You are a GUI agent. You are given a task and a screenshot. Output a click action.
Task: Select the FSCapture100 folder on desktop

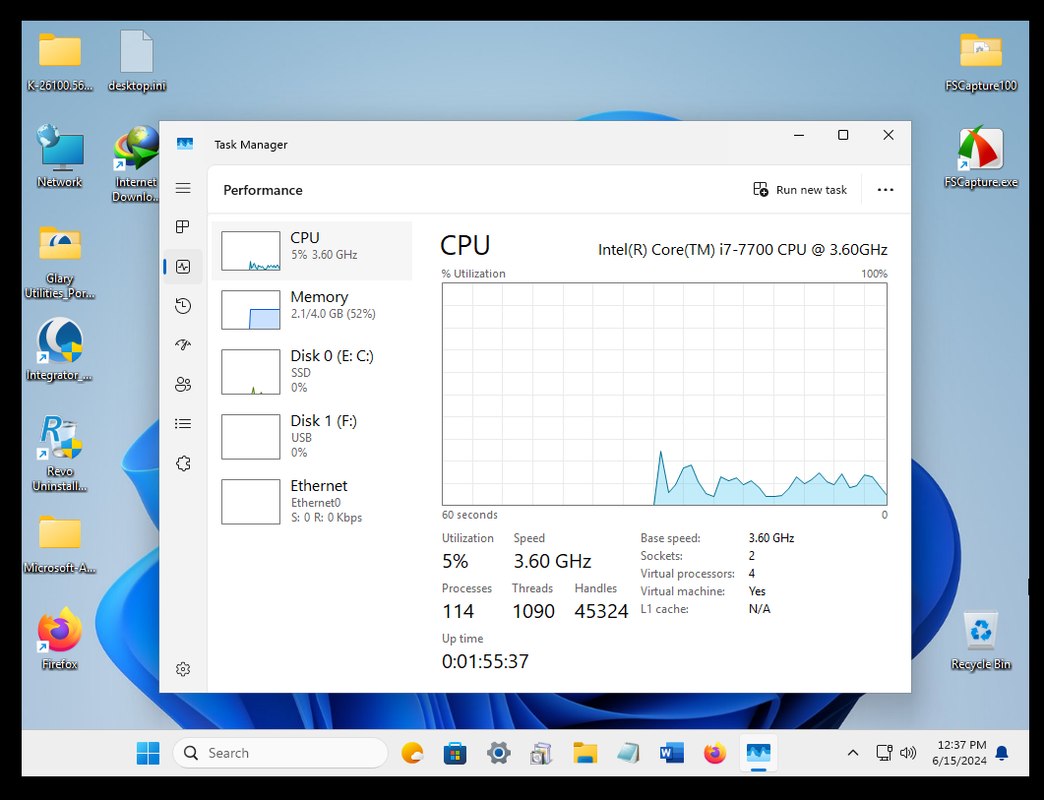click(981, 62)
